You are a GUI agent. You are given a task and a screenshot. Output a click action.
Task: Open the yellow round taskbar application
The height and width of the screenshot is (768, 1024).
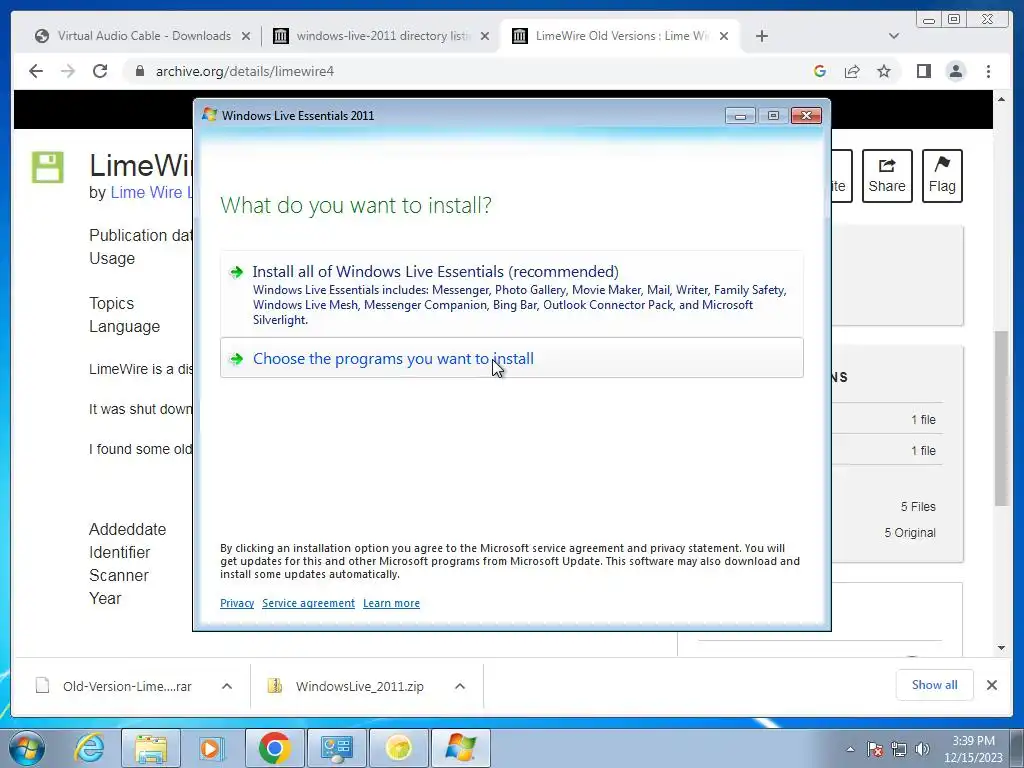398,748
